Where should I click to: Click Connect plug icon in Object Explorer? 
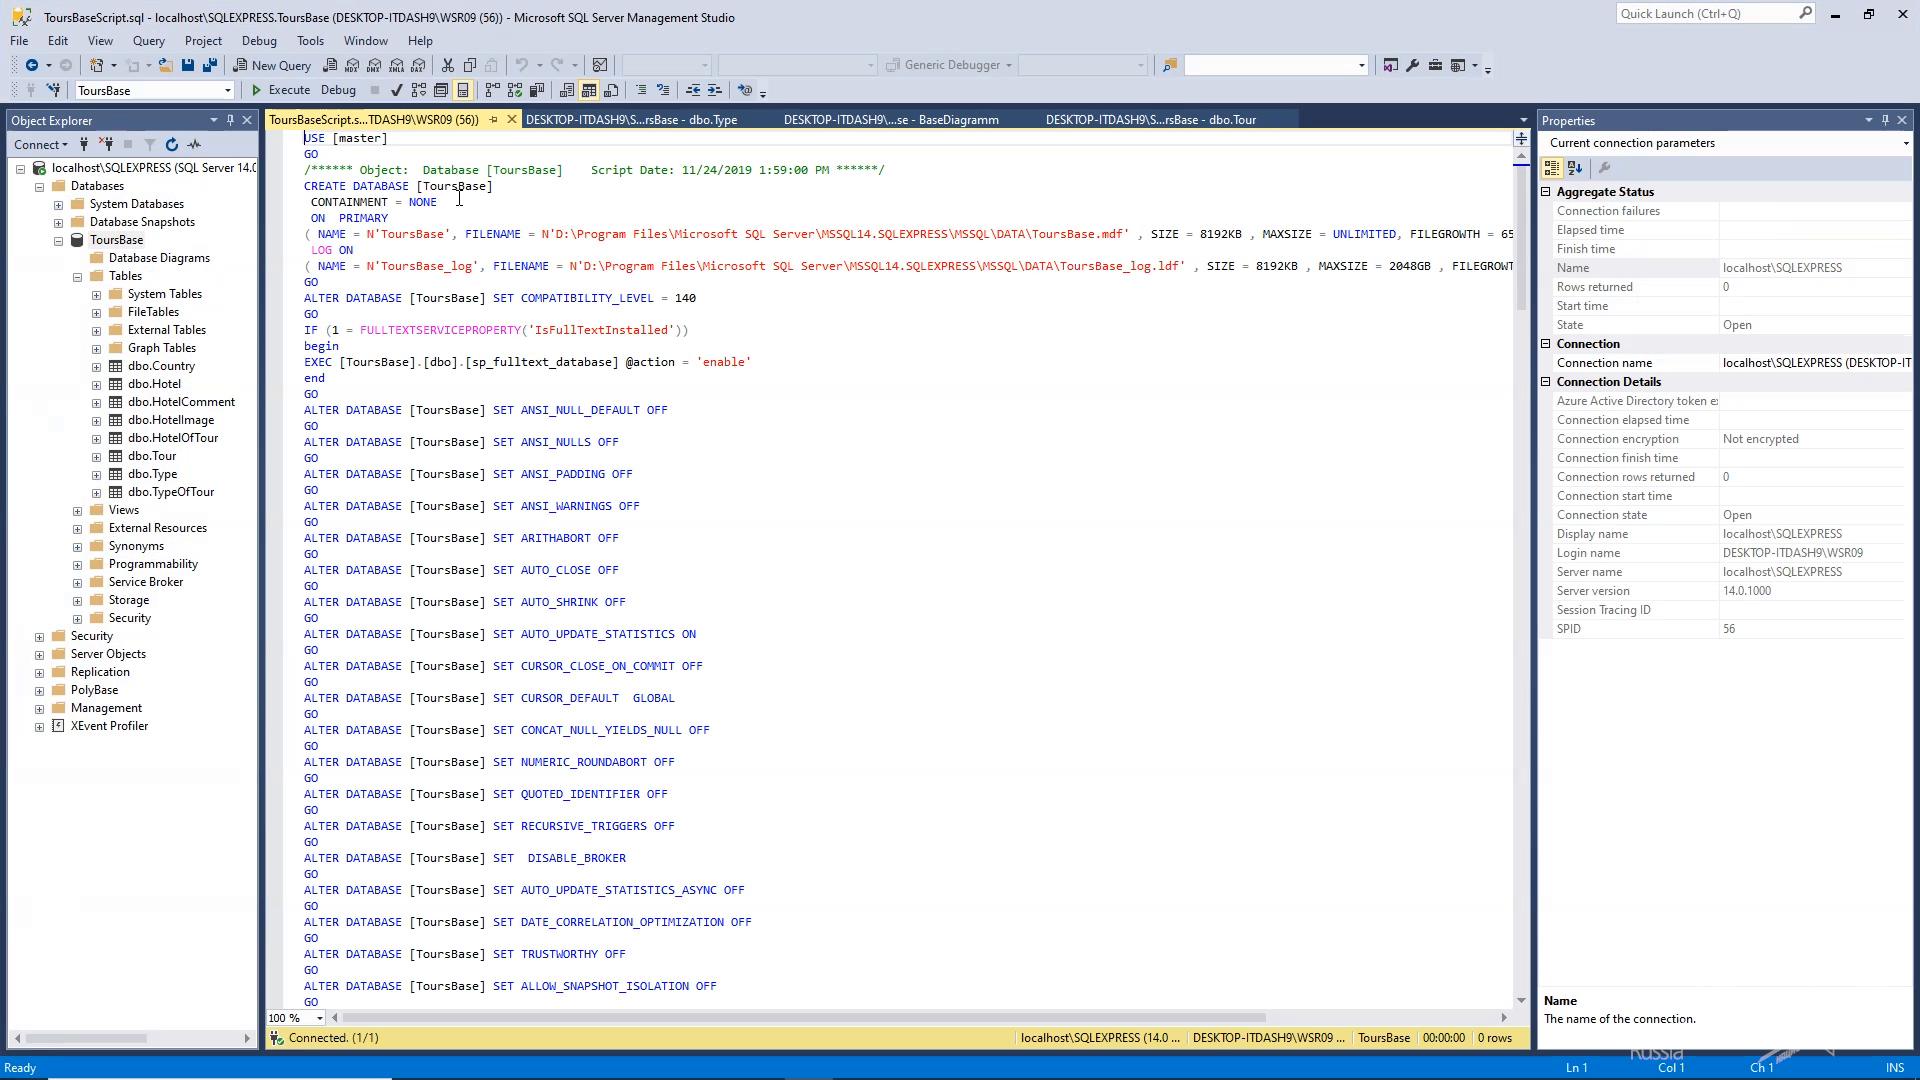tap(84, 144)
